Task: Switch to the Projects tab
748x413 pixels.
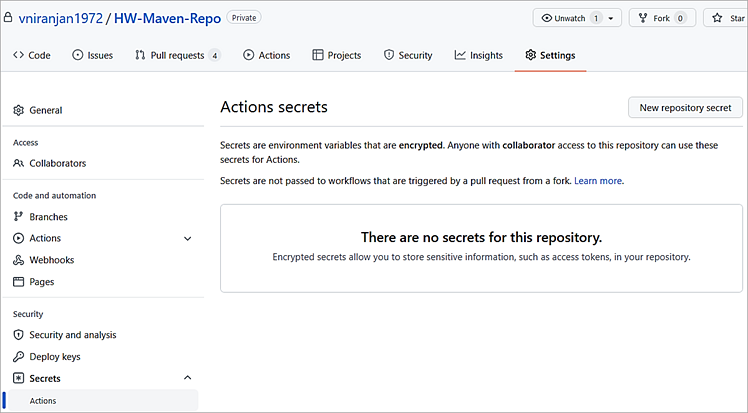Action: click(x=337, y=55)
